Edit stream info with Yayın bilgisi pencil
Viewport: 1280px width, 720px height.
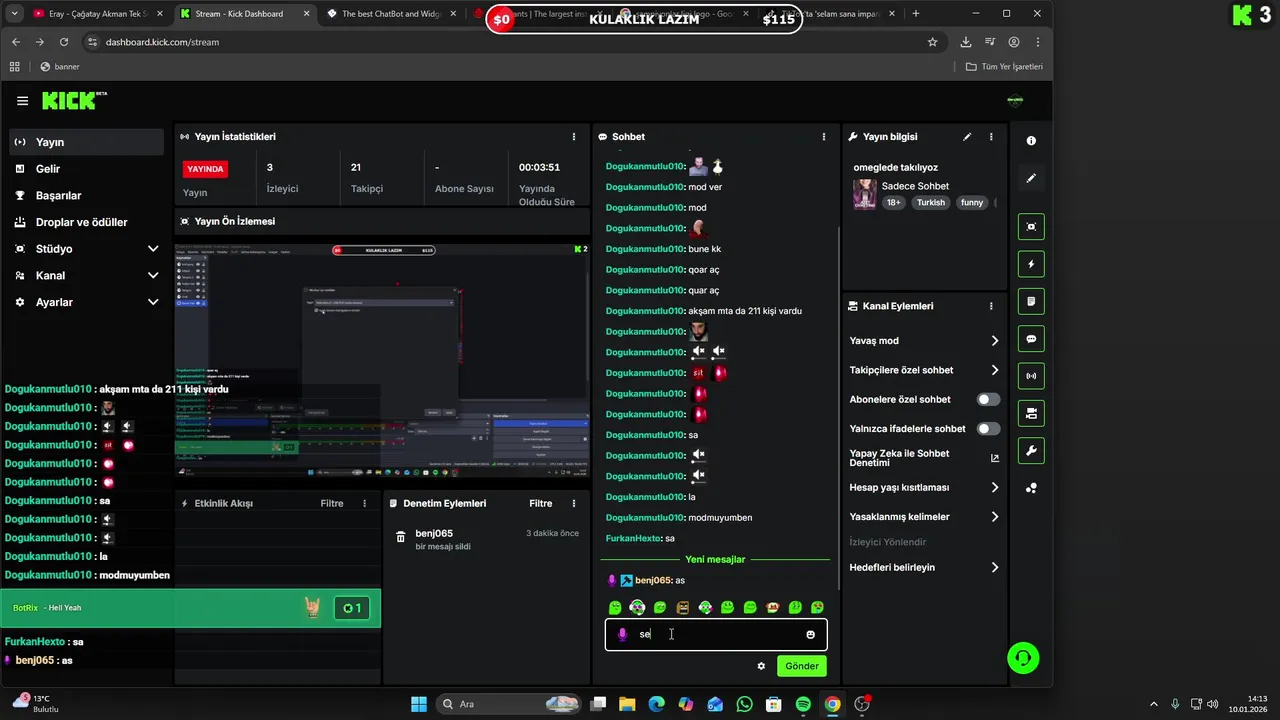pyautogui.click(x=967, y=137)
